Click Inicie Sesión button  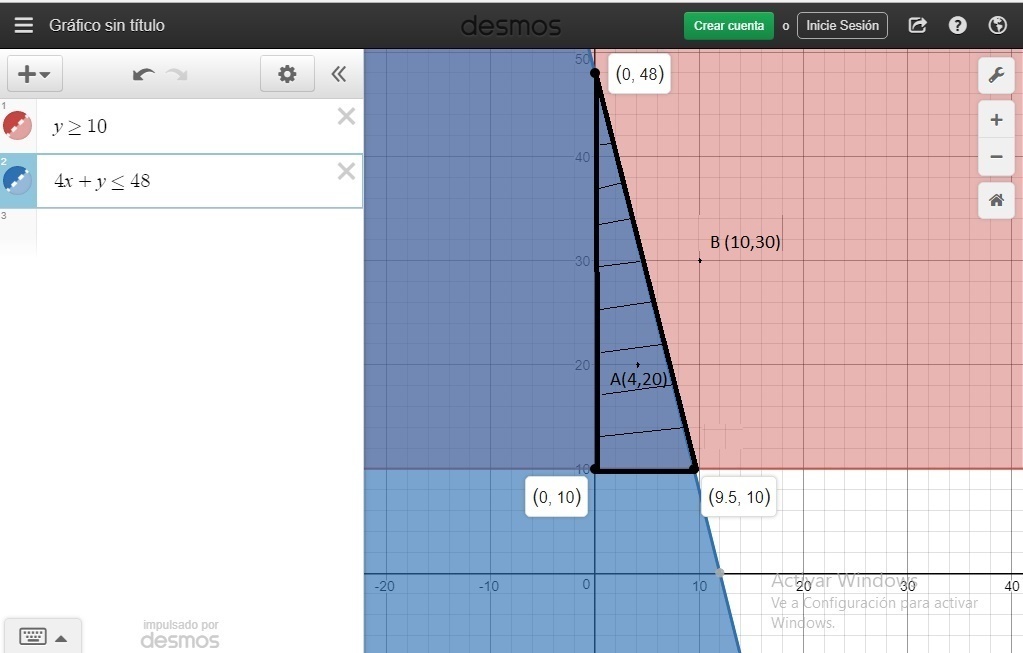pos(842,25)
